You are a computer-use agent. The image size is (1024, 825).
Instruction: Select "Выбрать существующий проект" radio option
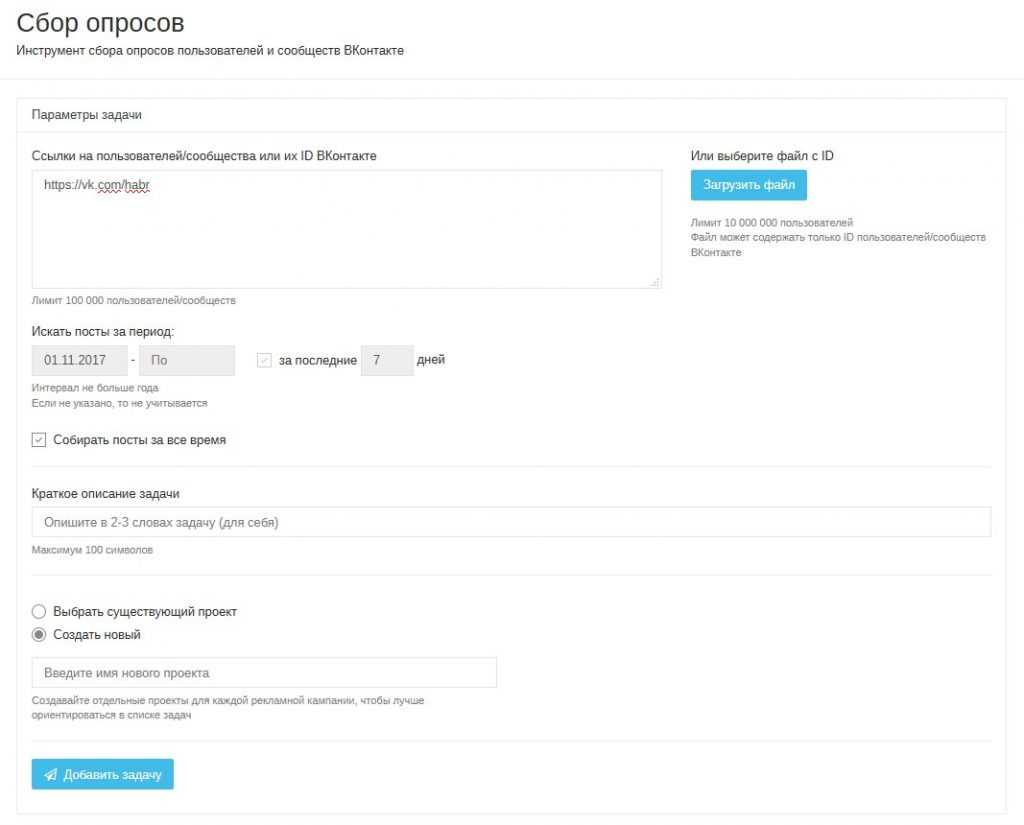pos(39,611)
